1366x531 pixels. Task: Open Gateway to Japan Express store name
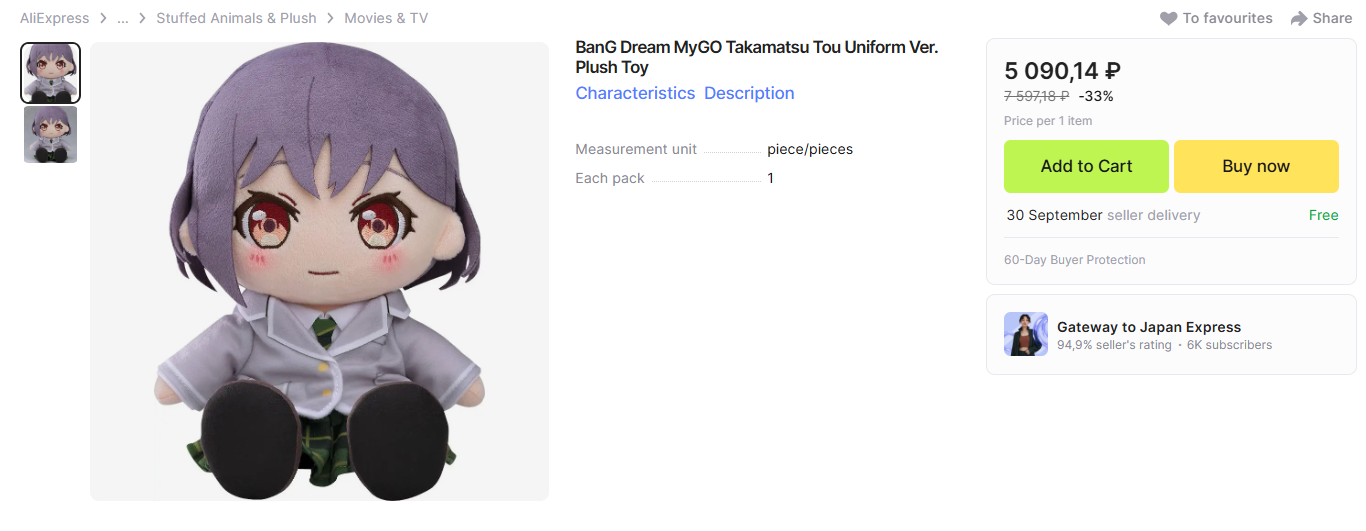point(1149,327)
